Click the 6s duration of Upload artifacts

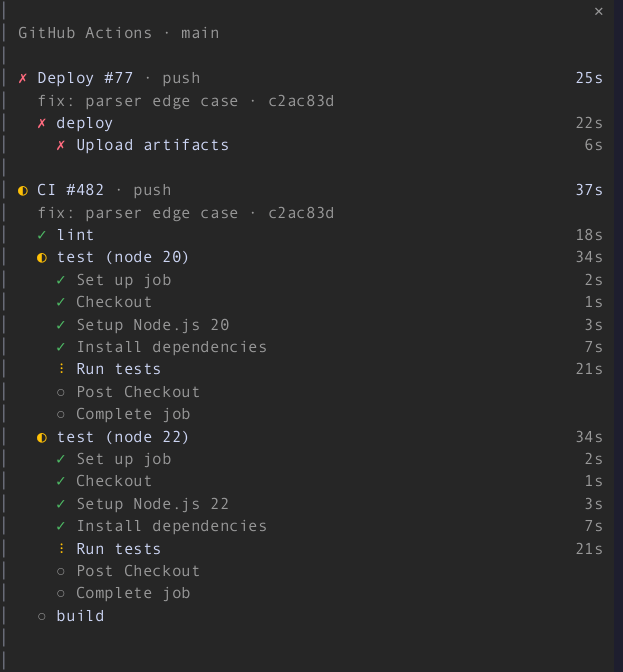click(594, 145)
